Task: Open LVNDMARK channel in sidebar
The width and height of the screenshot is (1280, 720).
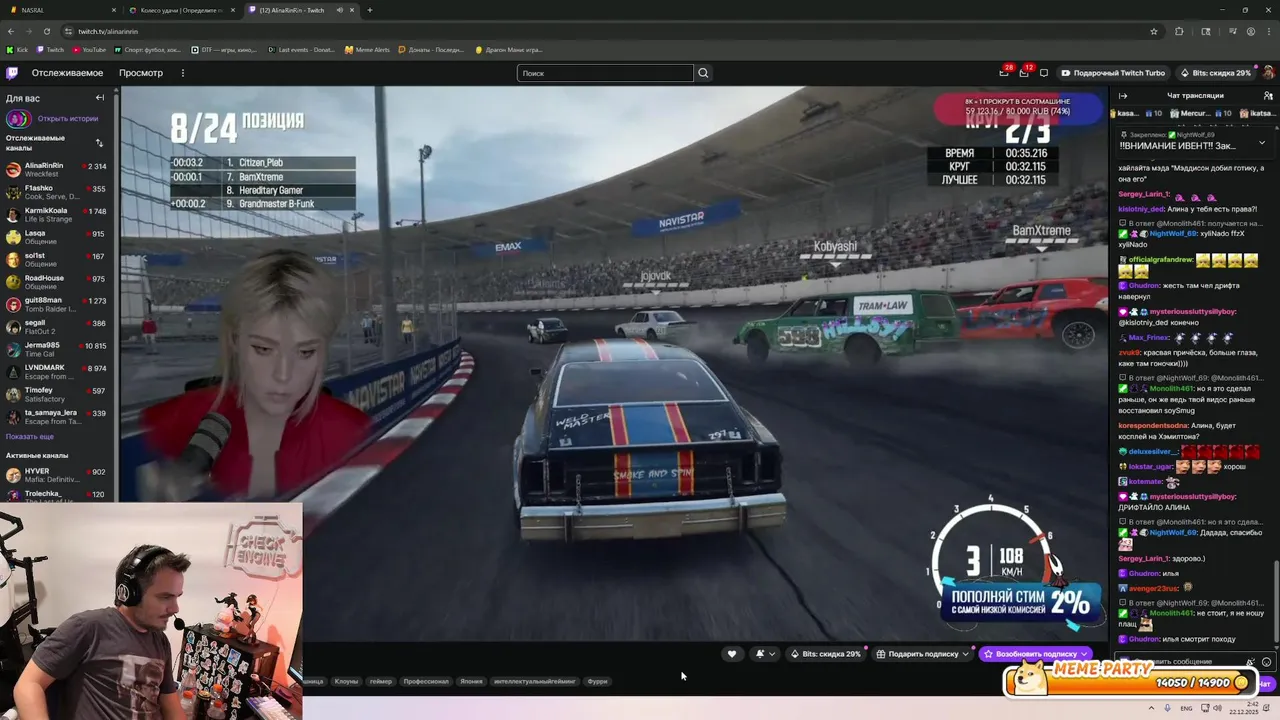Action: pos(59,372)
